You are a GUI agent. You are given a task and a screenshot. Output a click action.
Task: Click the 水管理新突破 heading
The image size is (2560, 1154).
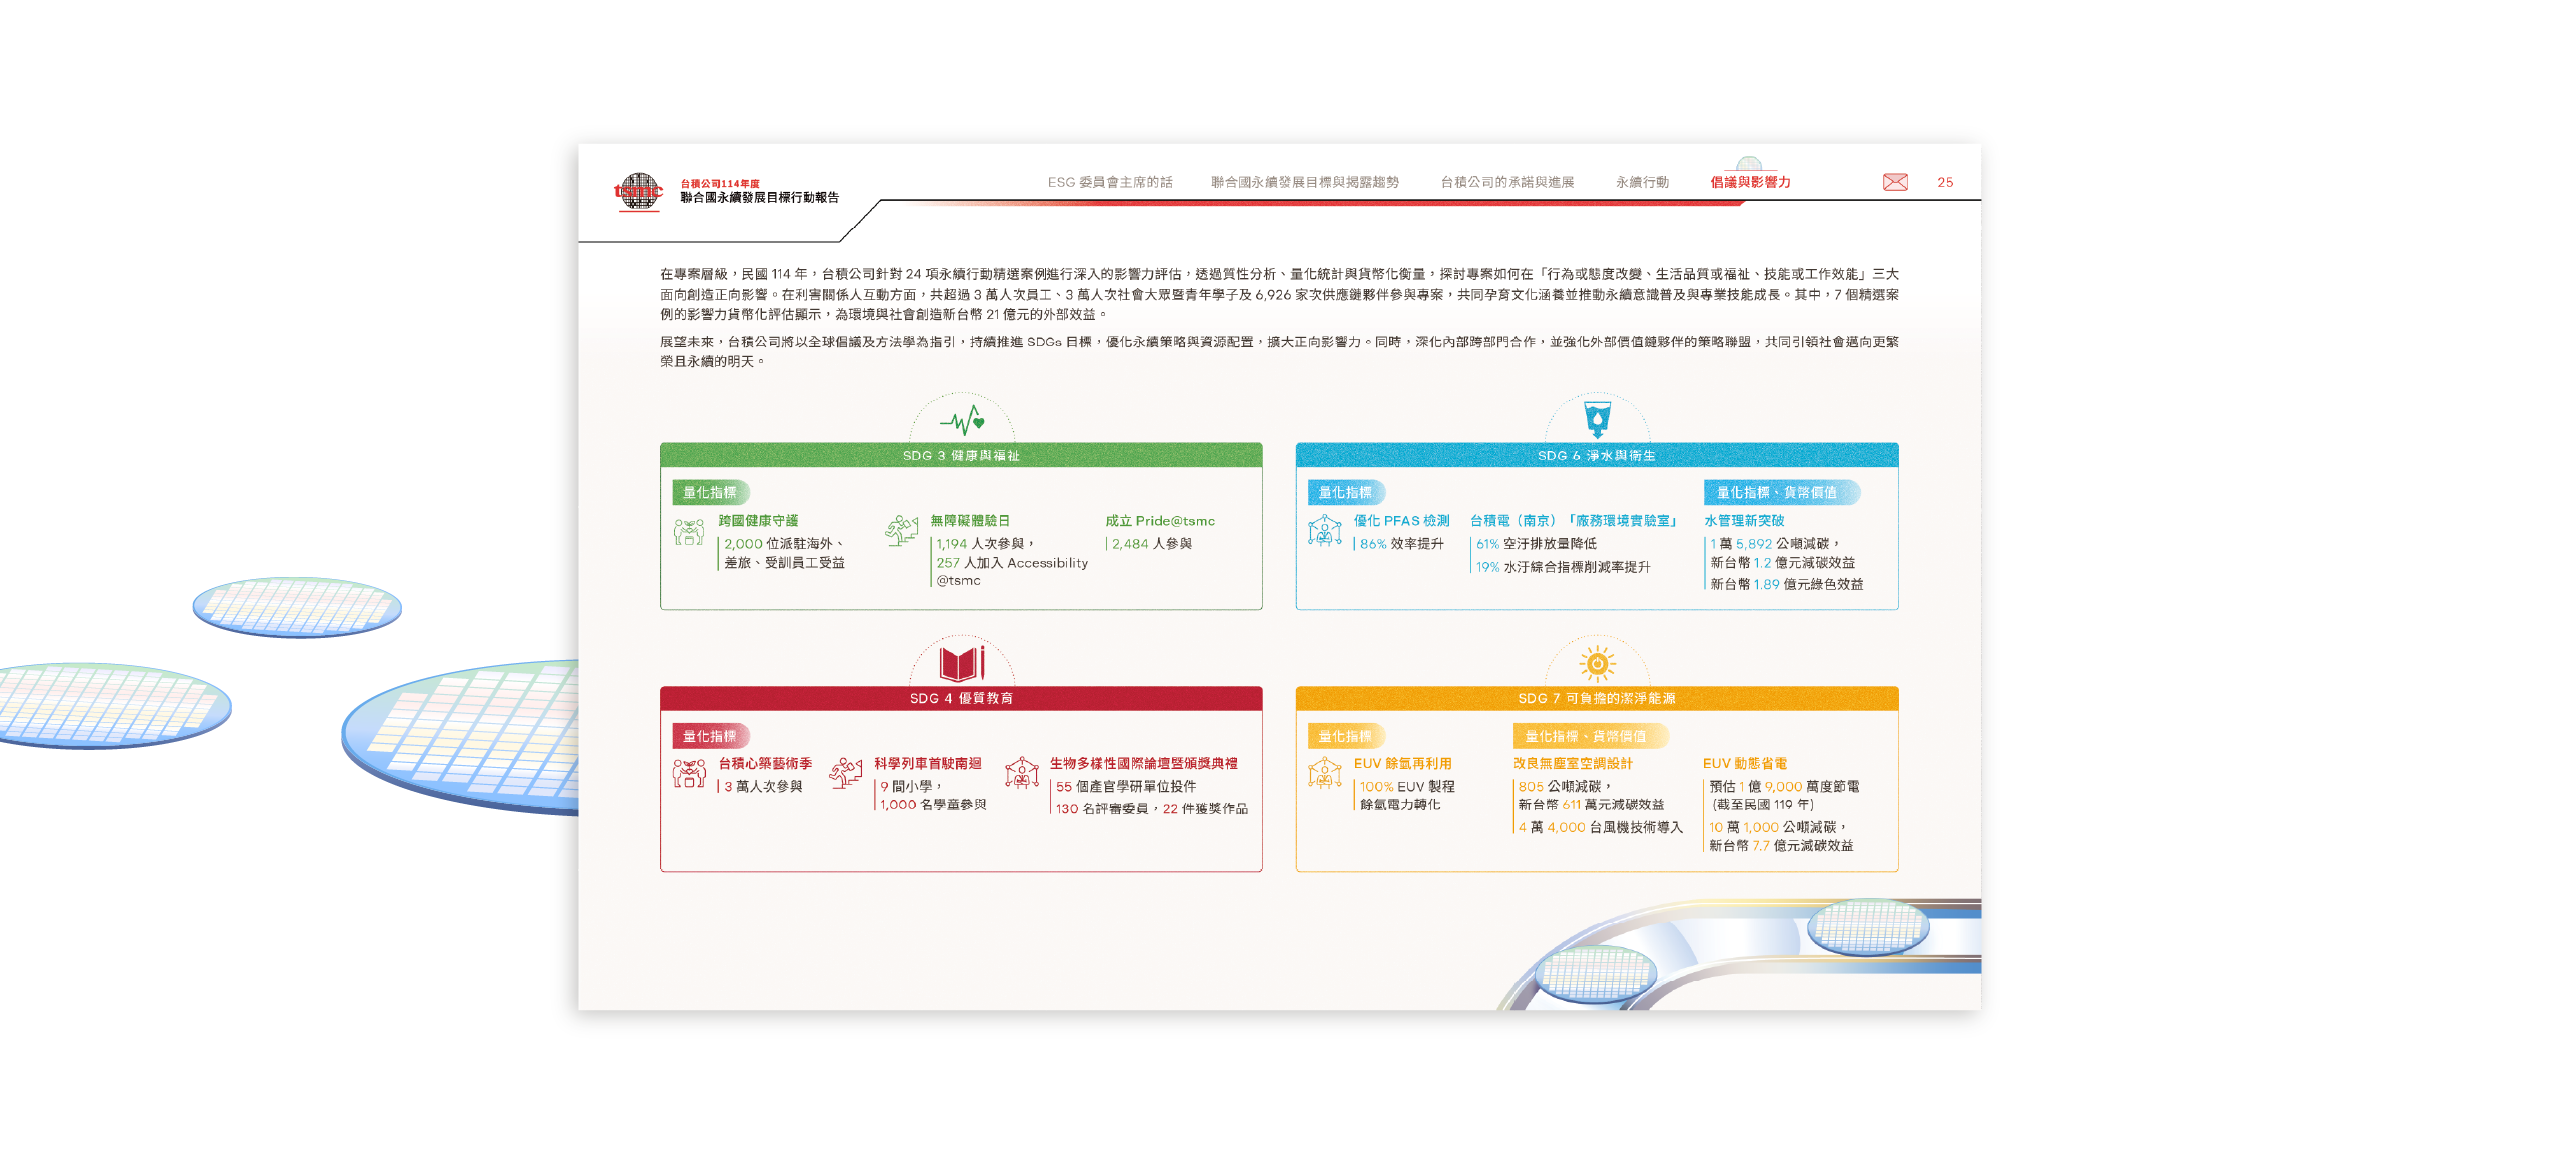(1745, 521)
